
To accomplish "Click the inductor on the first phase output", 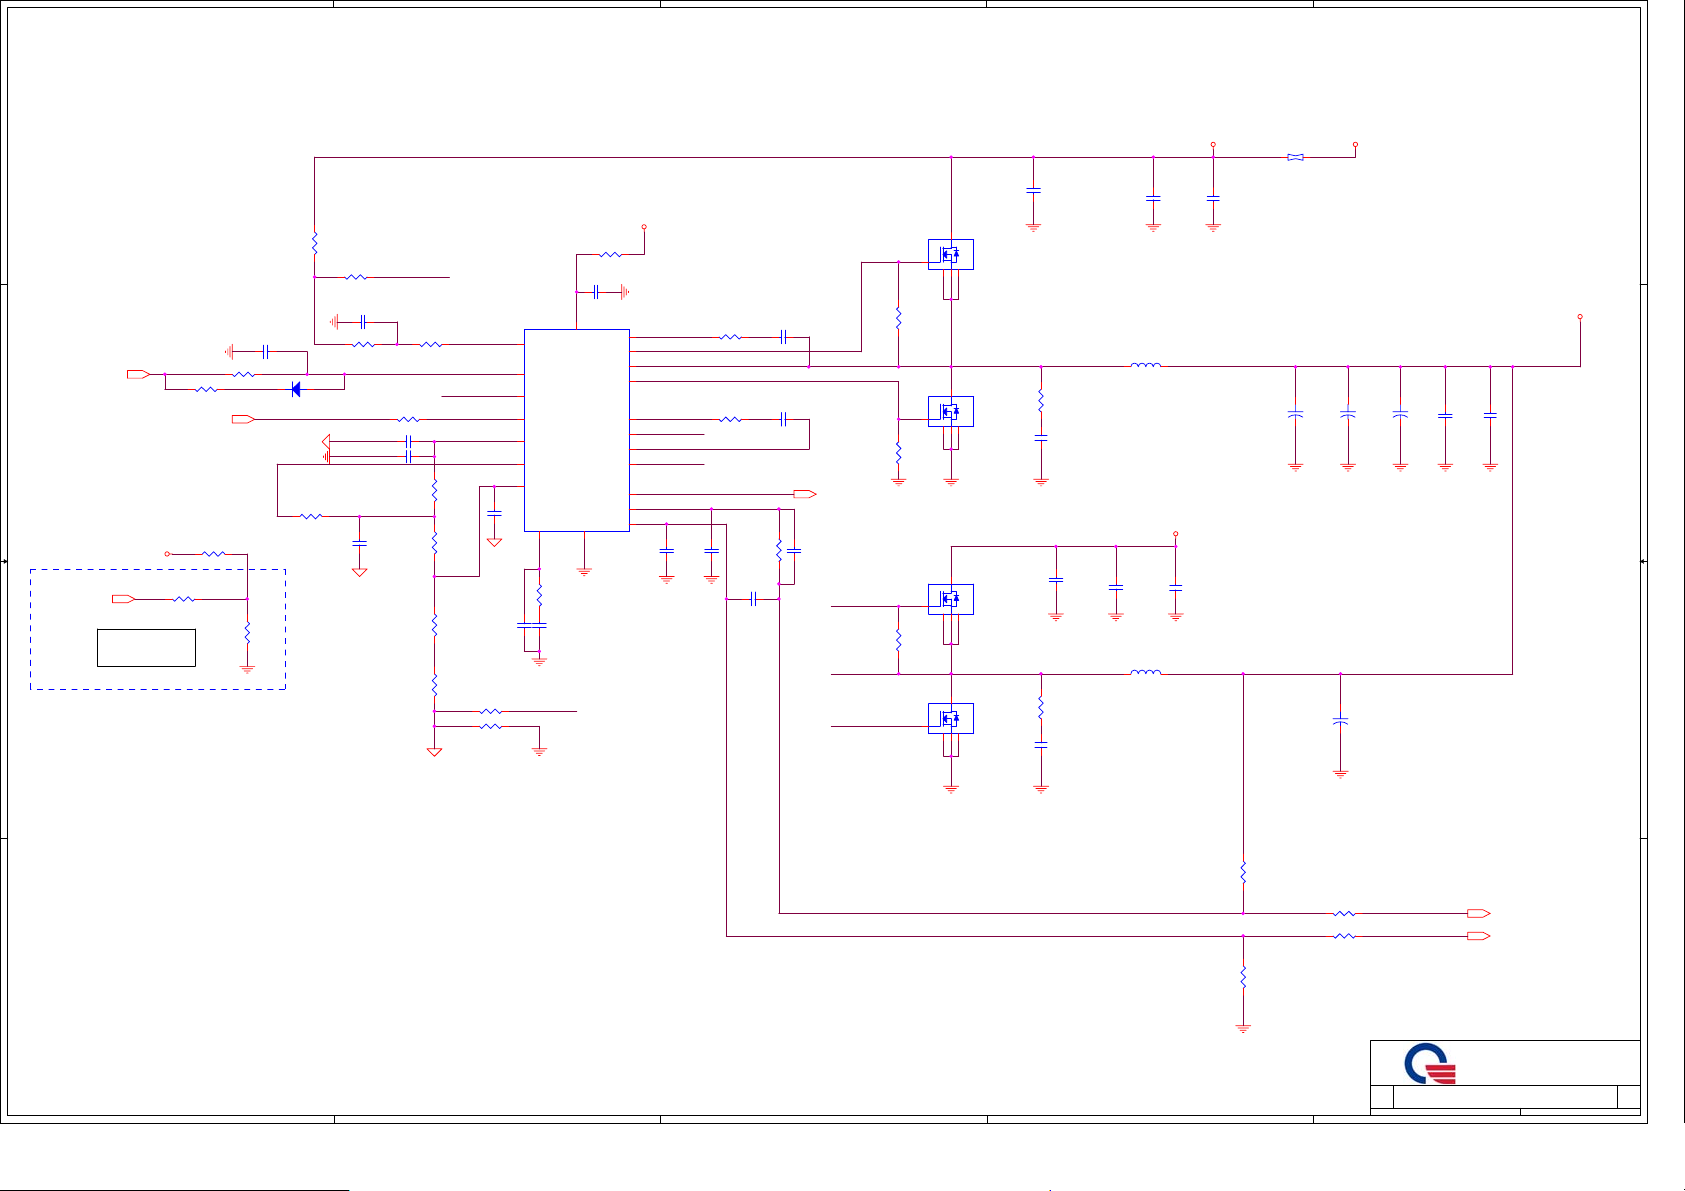I will pyautogui.click(x=1146, y=365).
